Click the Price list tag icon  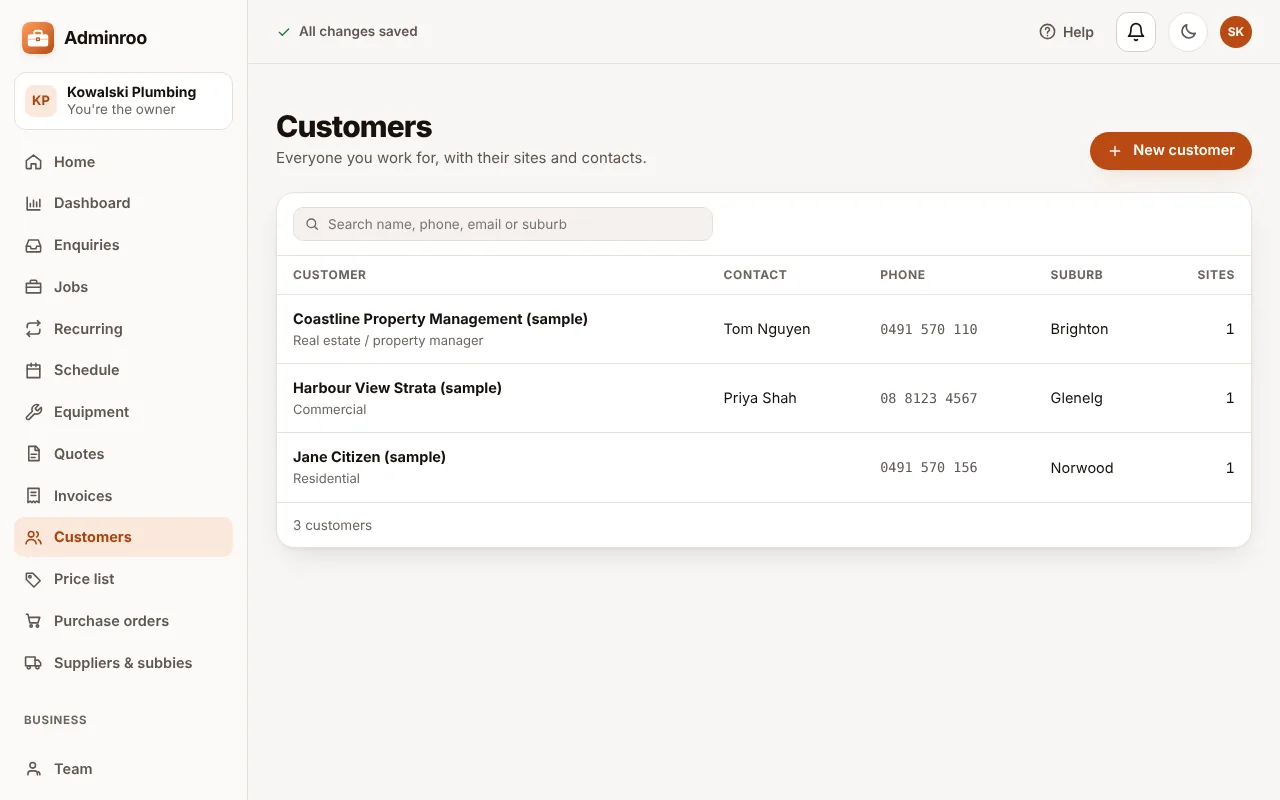(34, 579)
